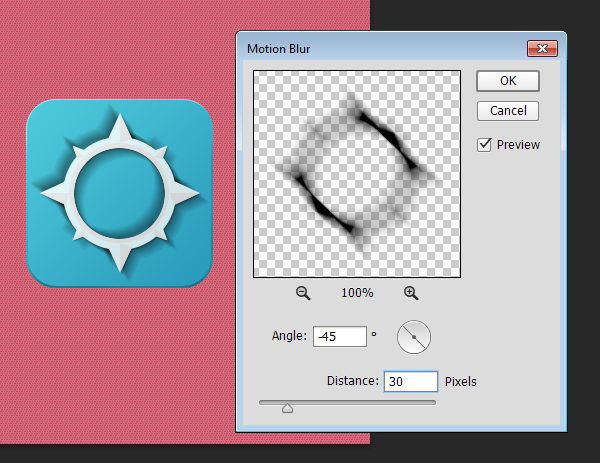Click the OK button in Motion Blur
The height and width of the screenshot is (463, 600).
coord(508,81)
